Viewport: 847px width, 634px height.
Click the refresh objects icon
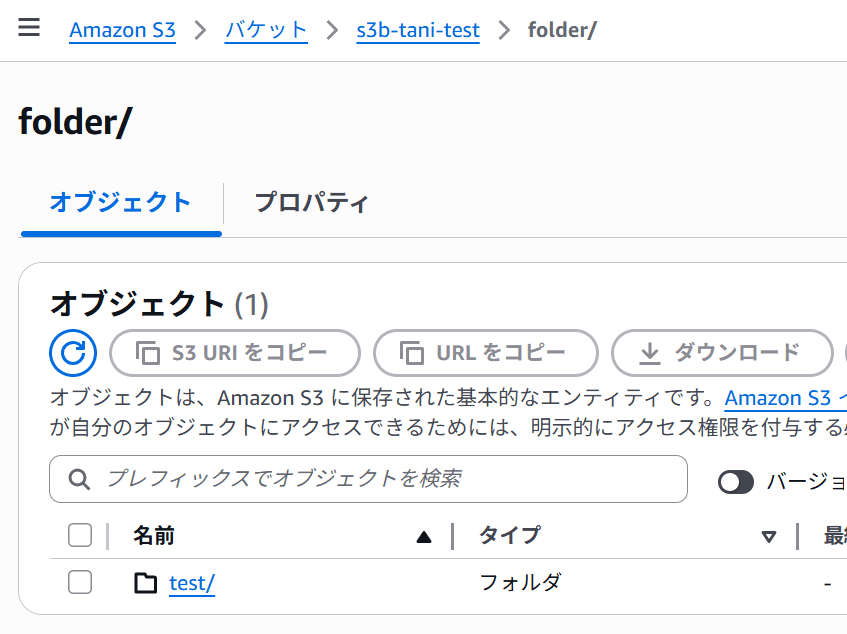point(73,352)
